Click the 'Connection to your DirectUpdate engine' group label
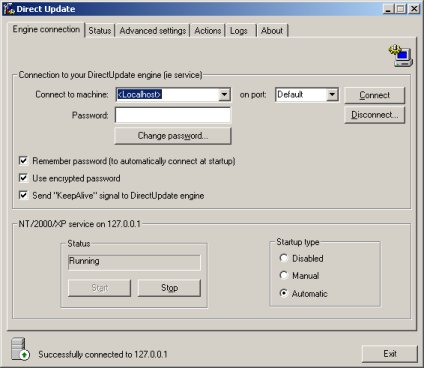The image size is (424, 368). click(110, 75)
